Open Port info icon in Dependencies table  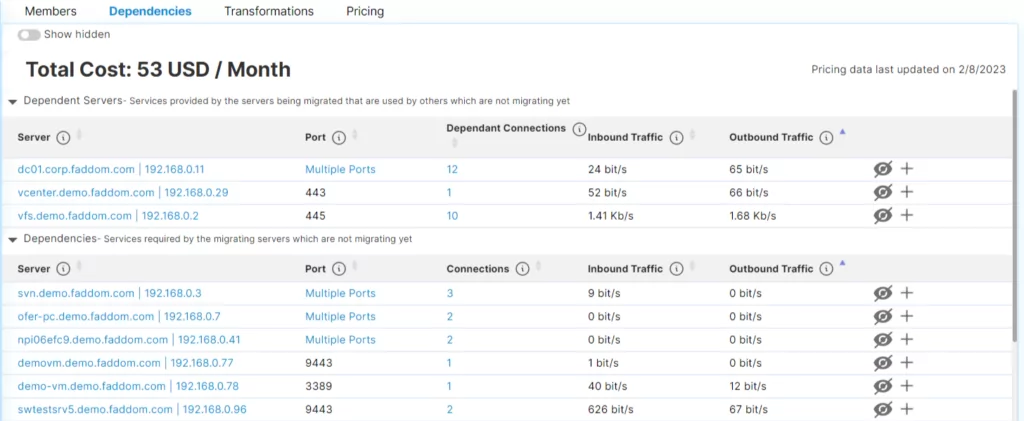pyautogui.click(x=338, y=269)
